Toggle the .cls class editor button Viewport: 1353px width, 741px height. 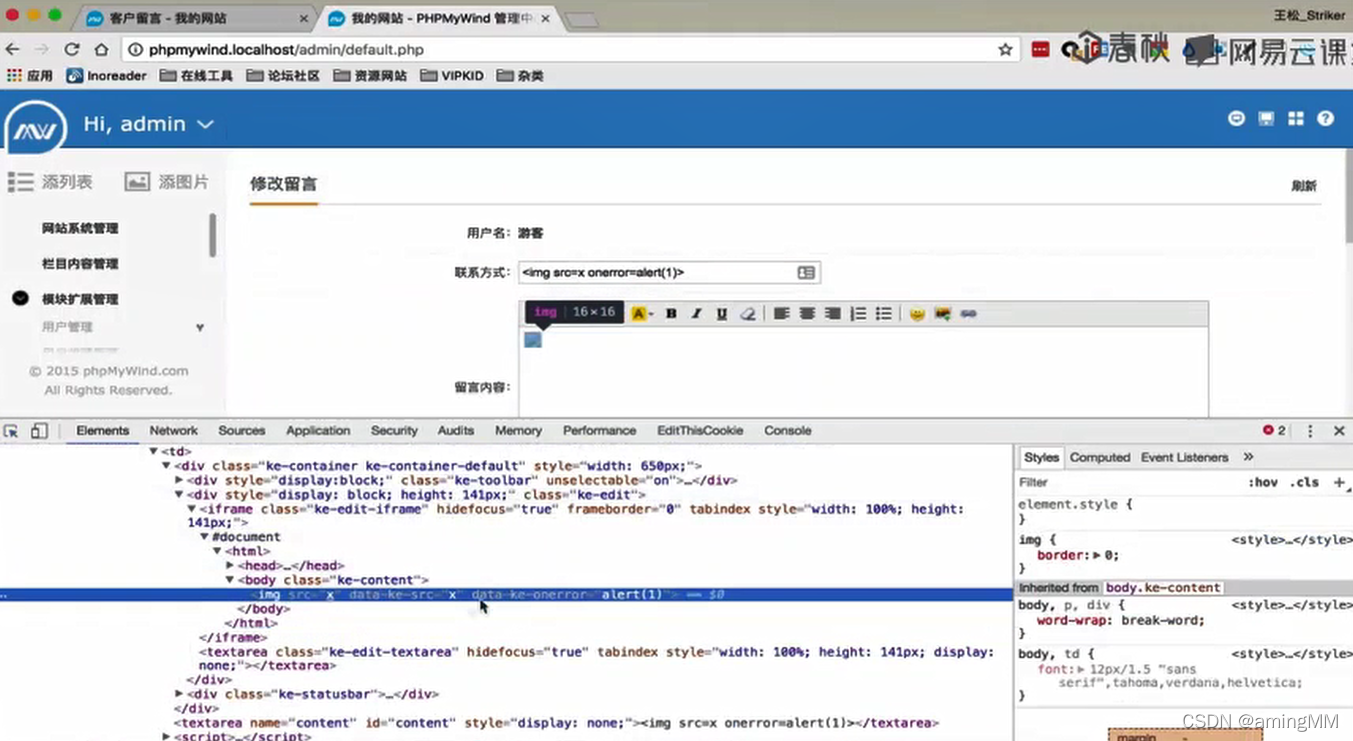click(1304, 482)
